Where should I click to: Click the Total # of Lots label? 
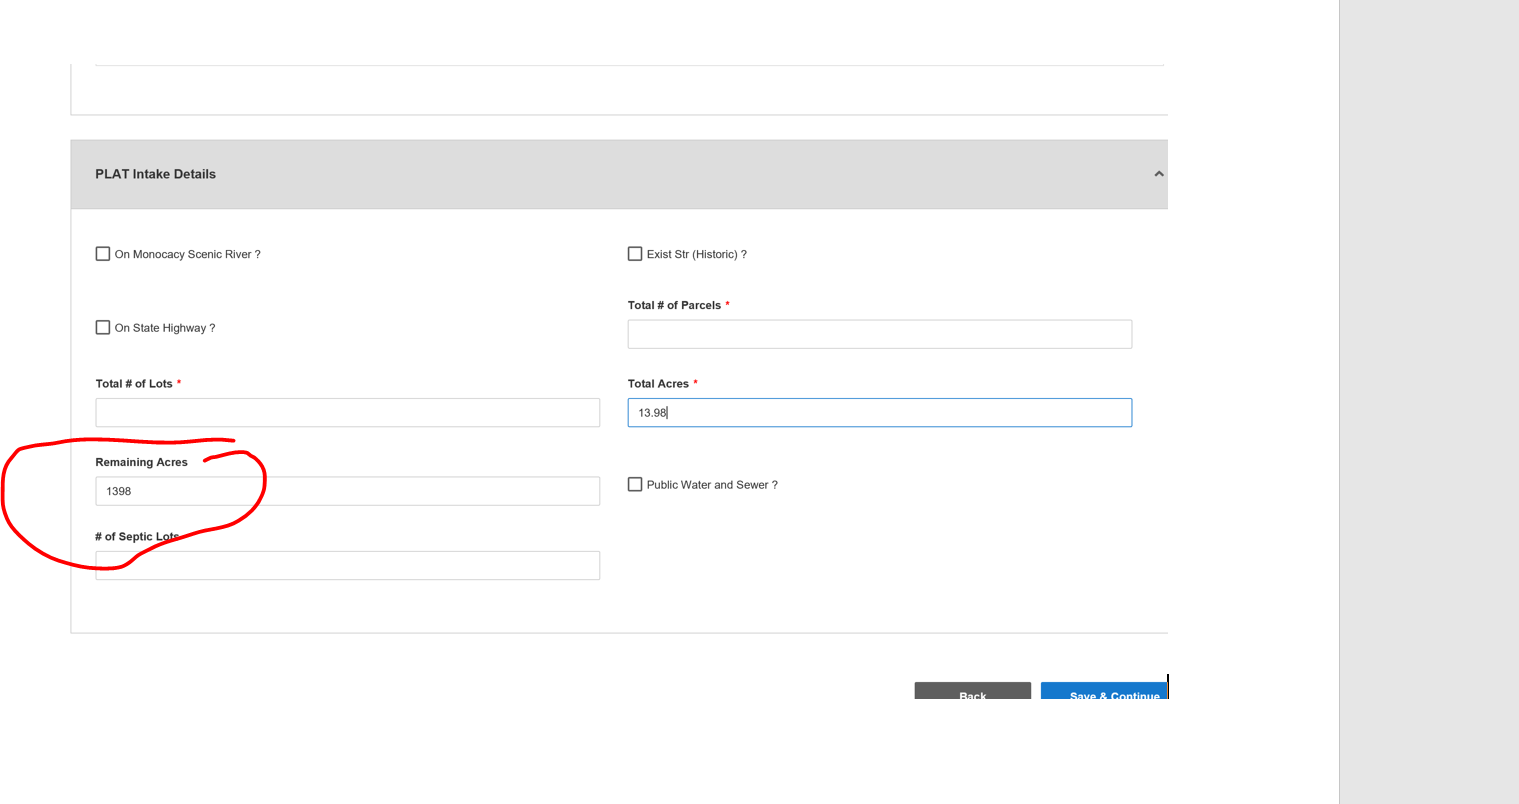coord(134,384)
